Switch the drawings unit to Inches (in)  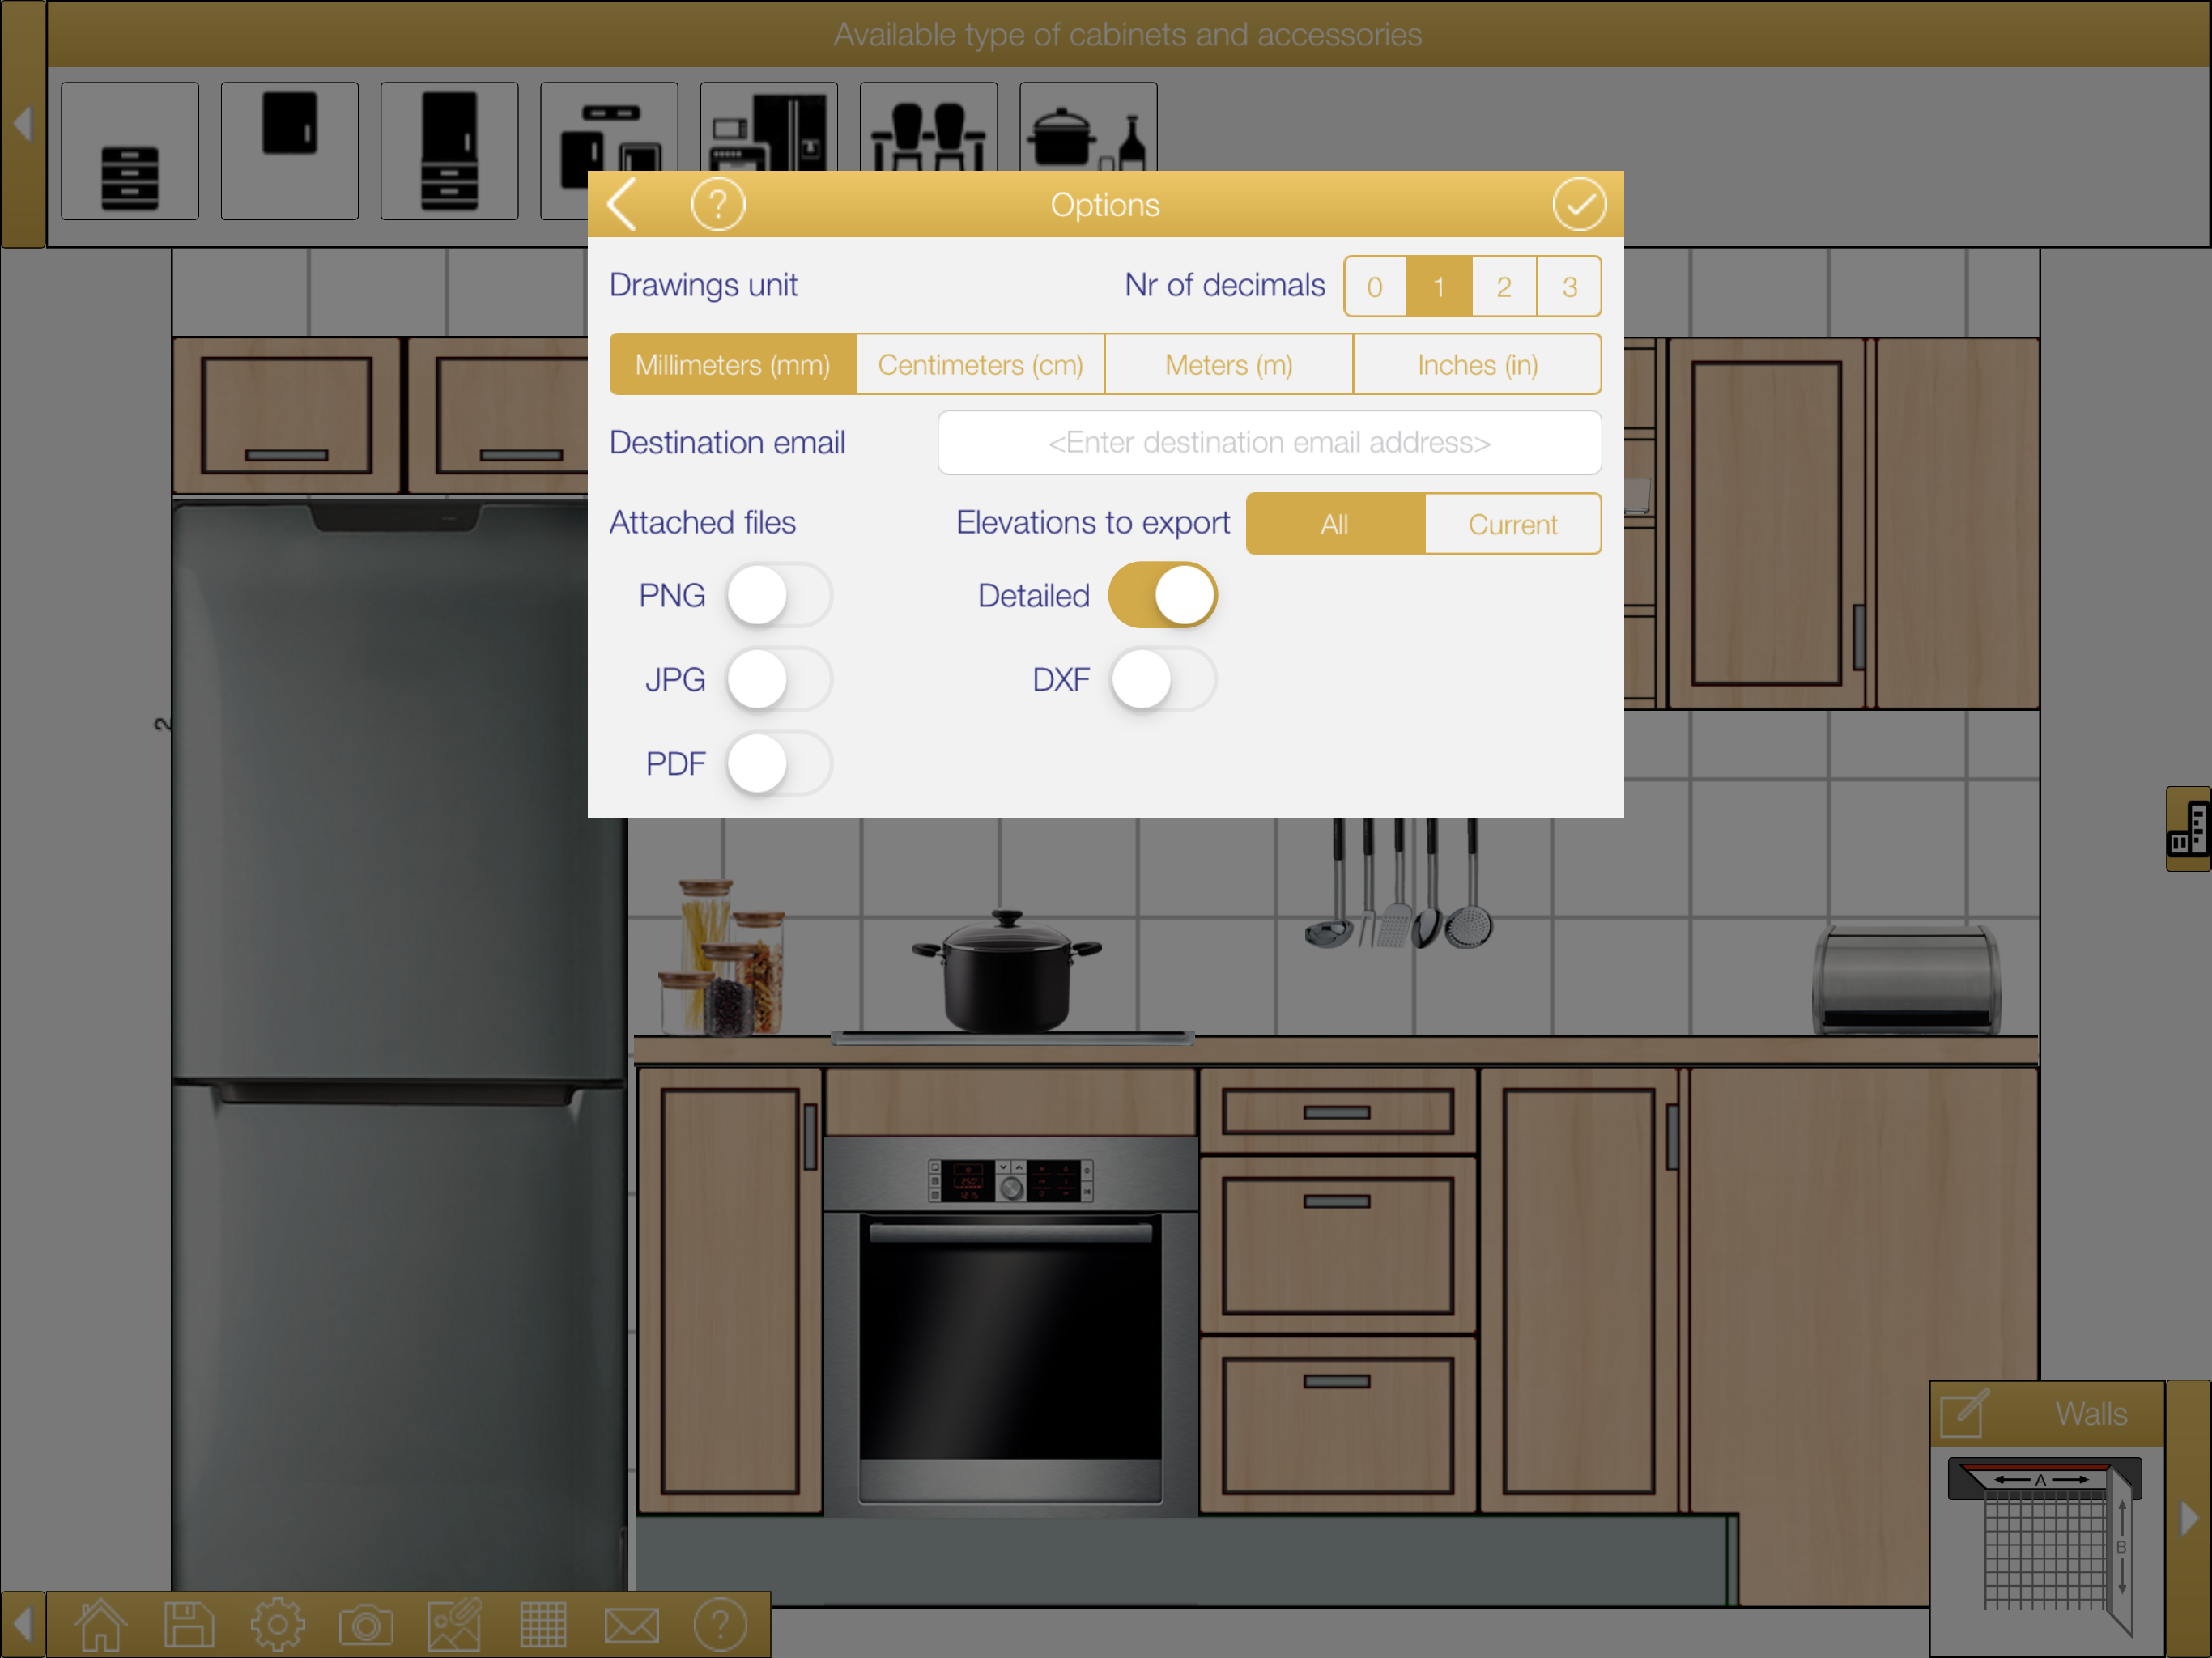pos(1477,365)
